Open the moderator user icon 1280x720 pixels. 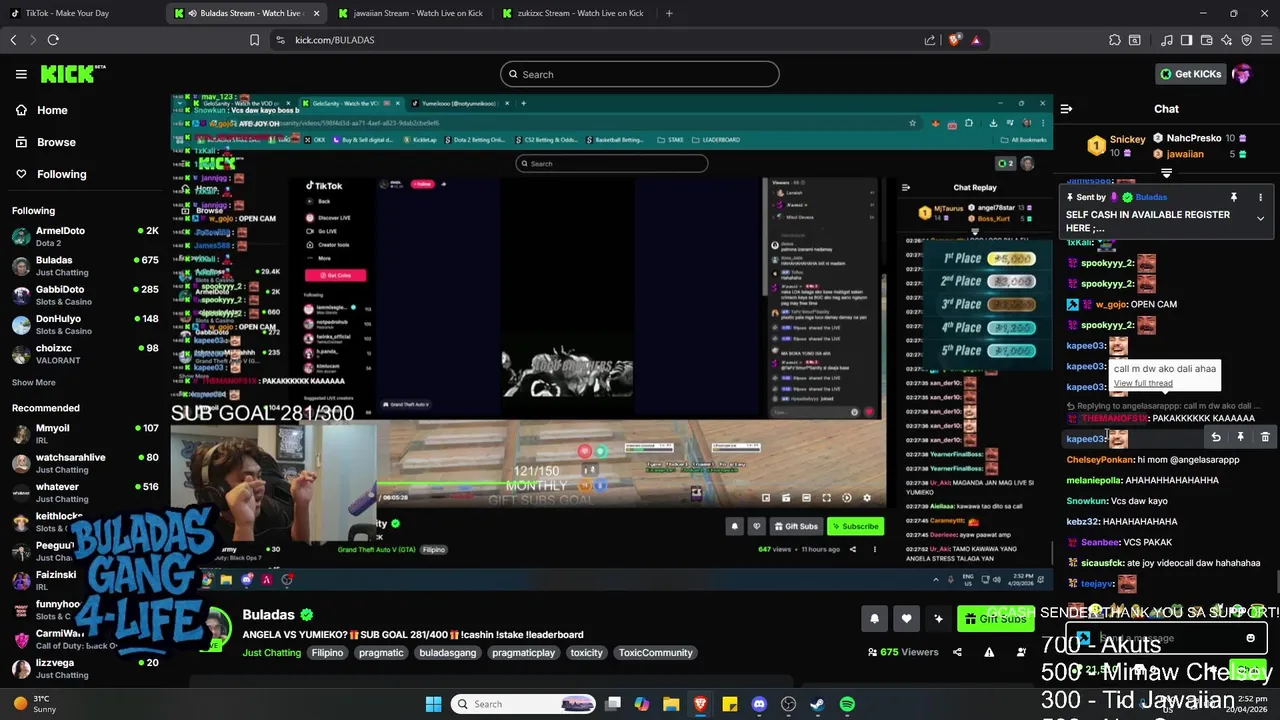[x=1021, y=652]
